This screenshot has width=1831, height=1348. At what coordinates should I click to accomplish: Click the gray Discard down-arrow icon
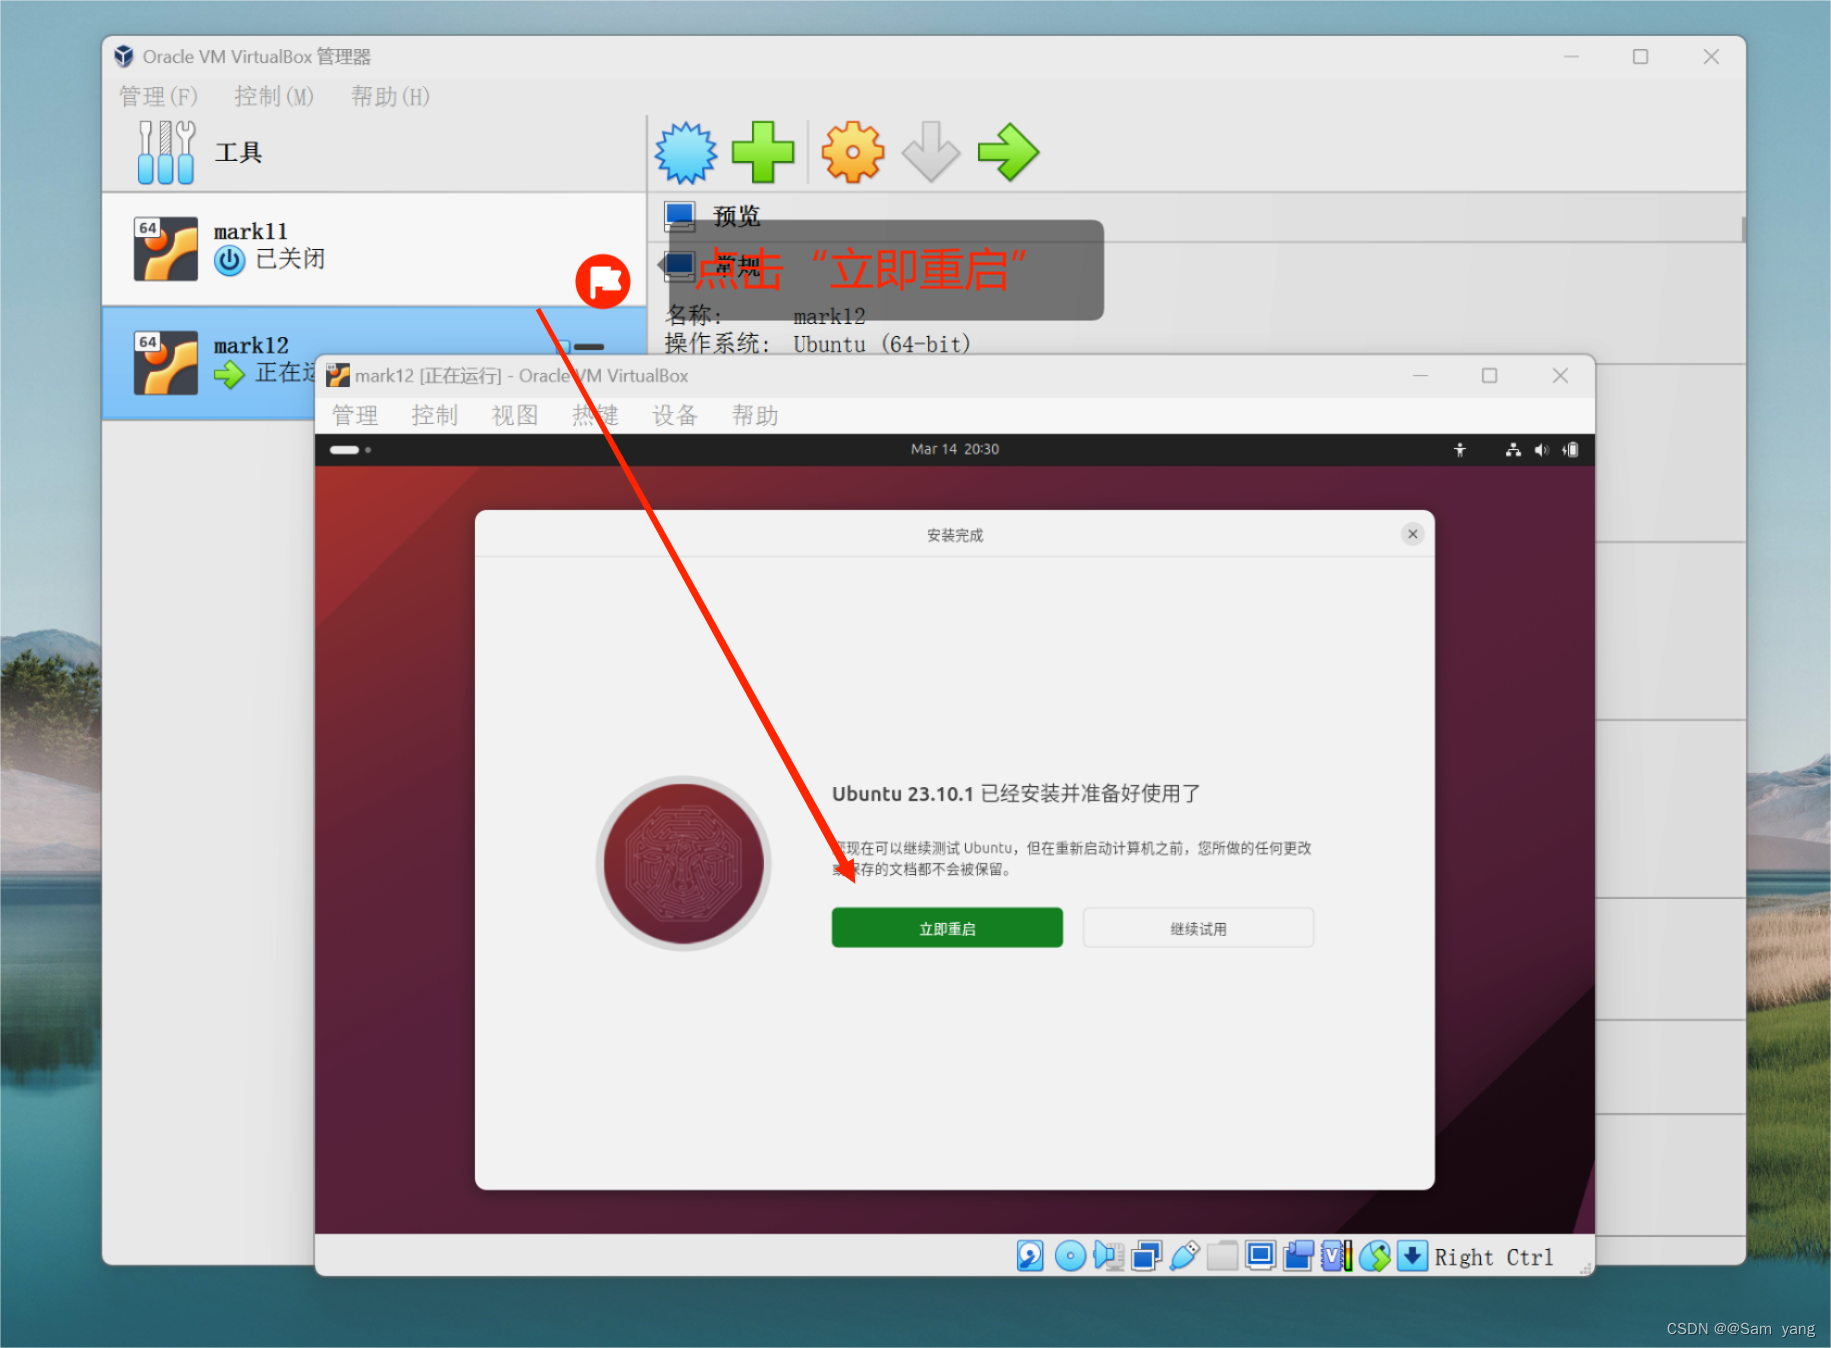click(x=931, y=153)
